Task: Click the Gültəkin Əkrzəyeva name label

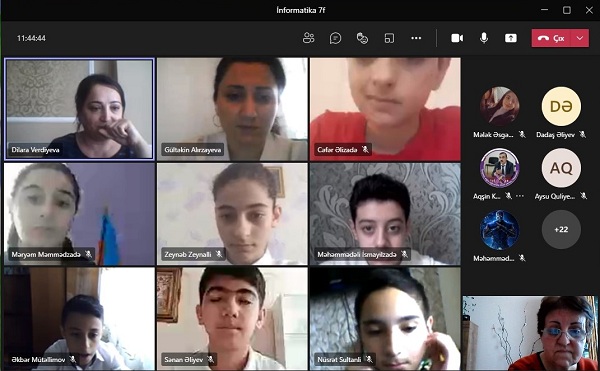Action: coord(193,150)
